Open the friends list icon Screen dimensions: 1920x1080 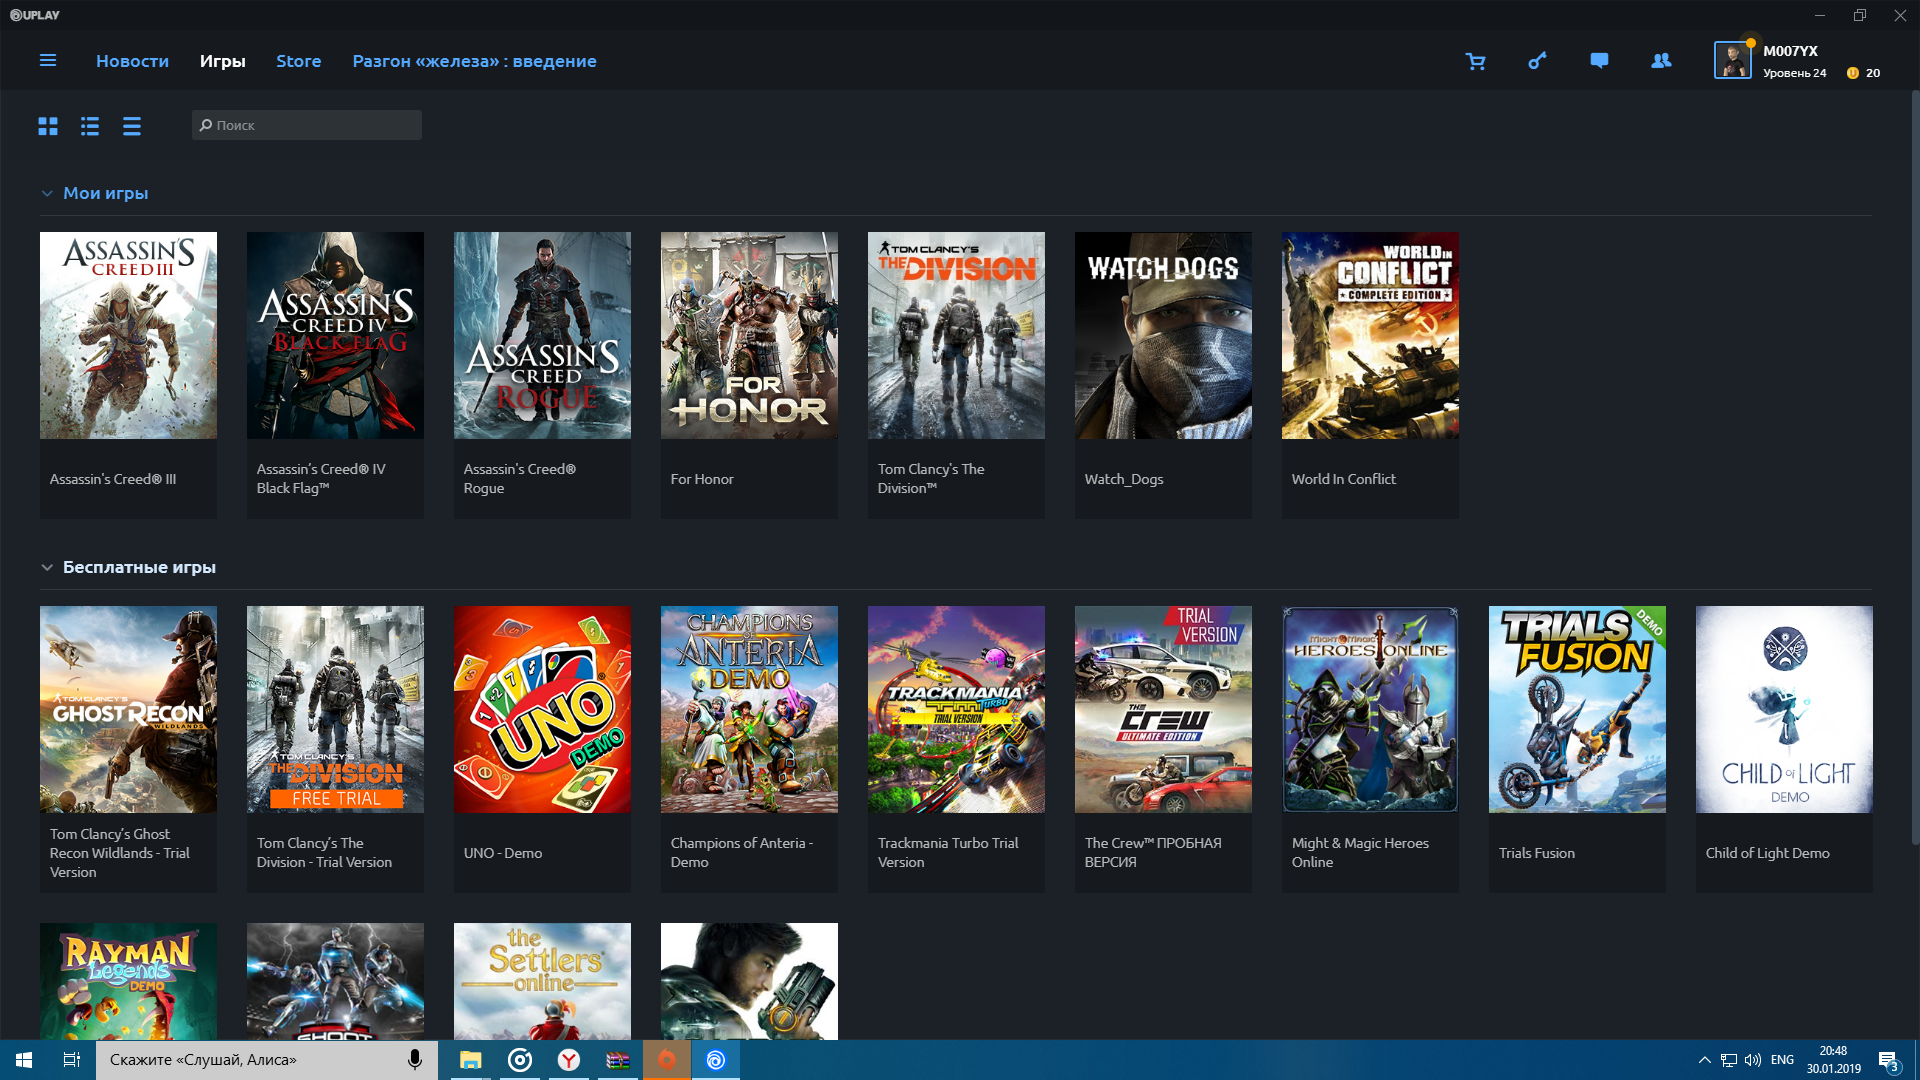coord(1661,61)
